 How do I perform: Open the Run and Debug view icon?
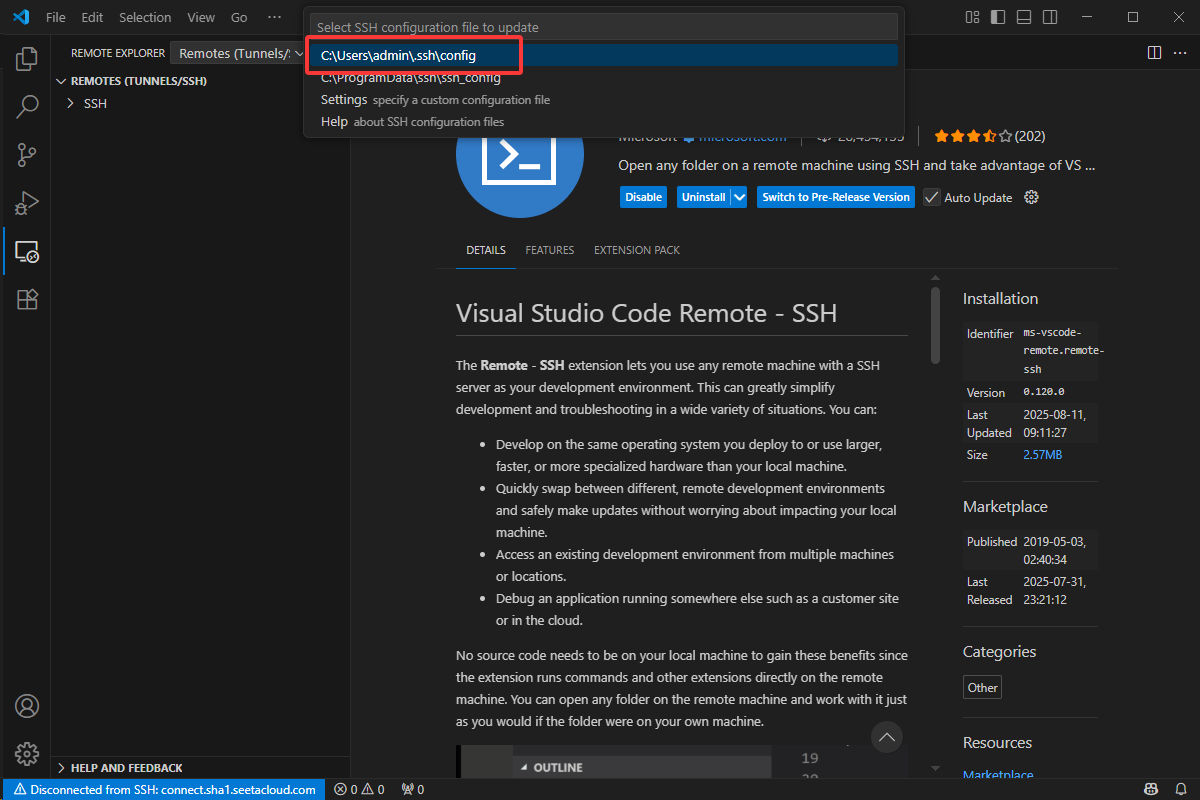[27, 203]
